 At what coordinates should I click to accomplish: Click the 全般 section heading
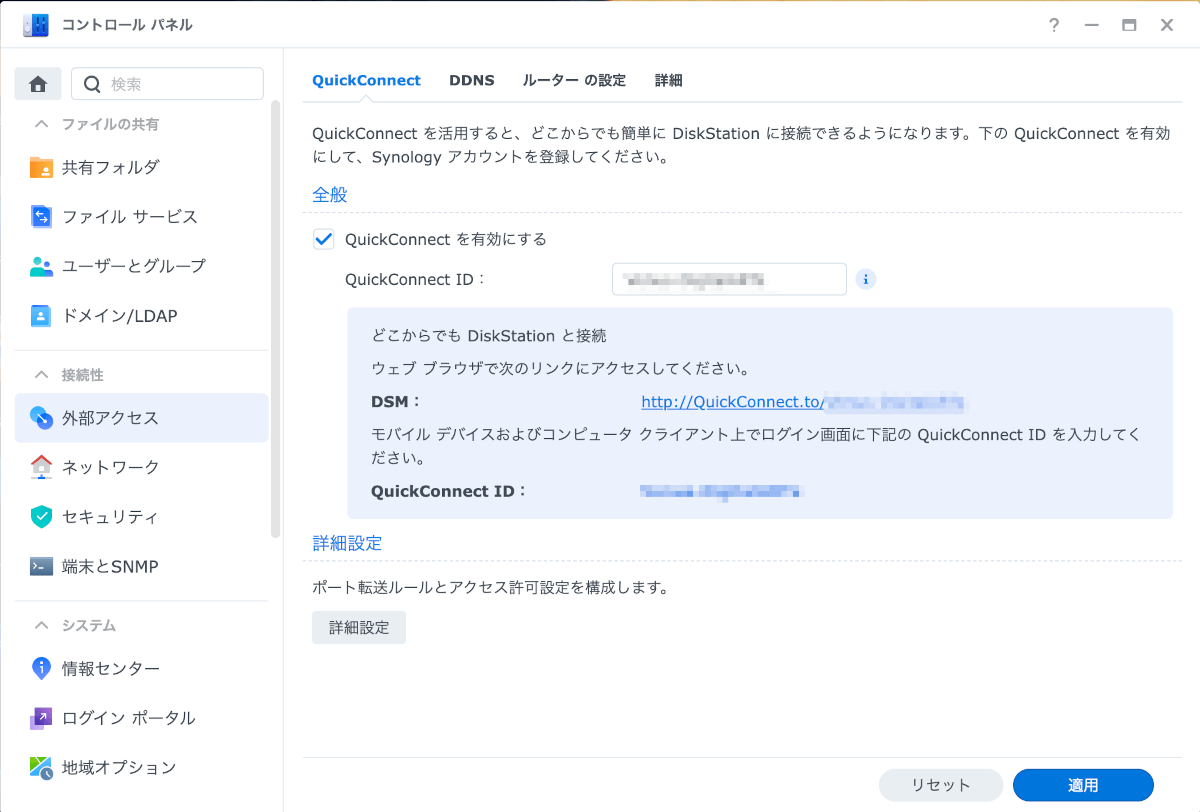[330, 195]
